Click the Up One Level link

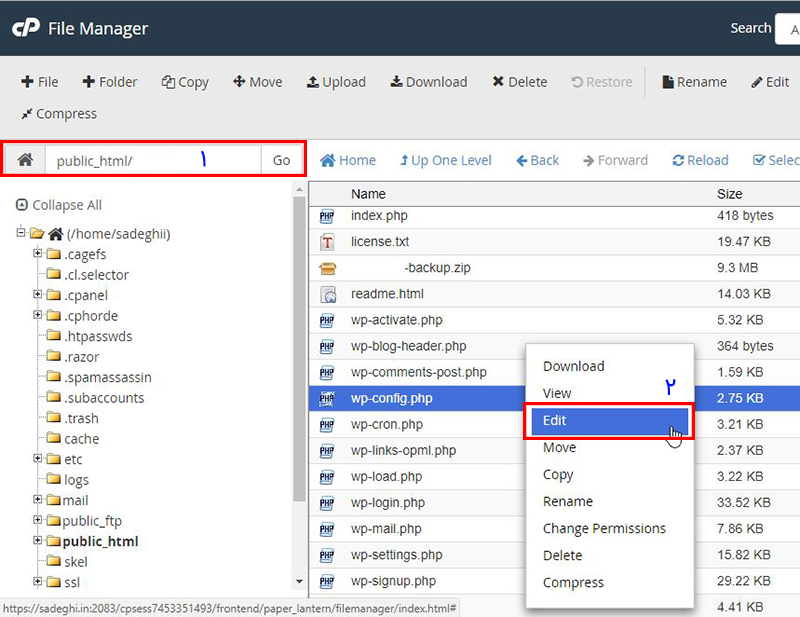(446, 160)
